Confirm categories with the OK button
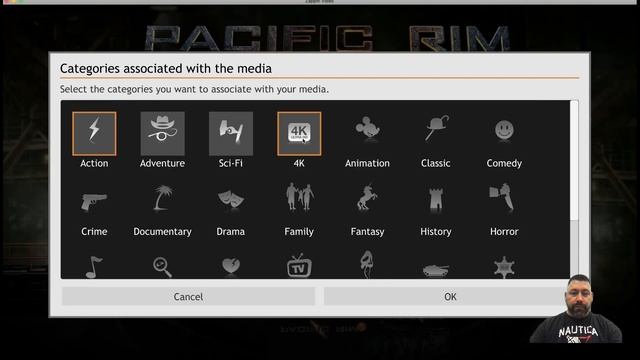Viewport: 640px width, 360px height. tap(450, 297)
